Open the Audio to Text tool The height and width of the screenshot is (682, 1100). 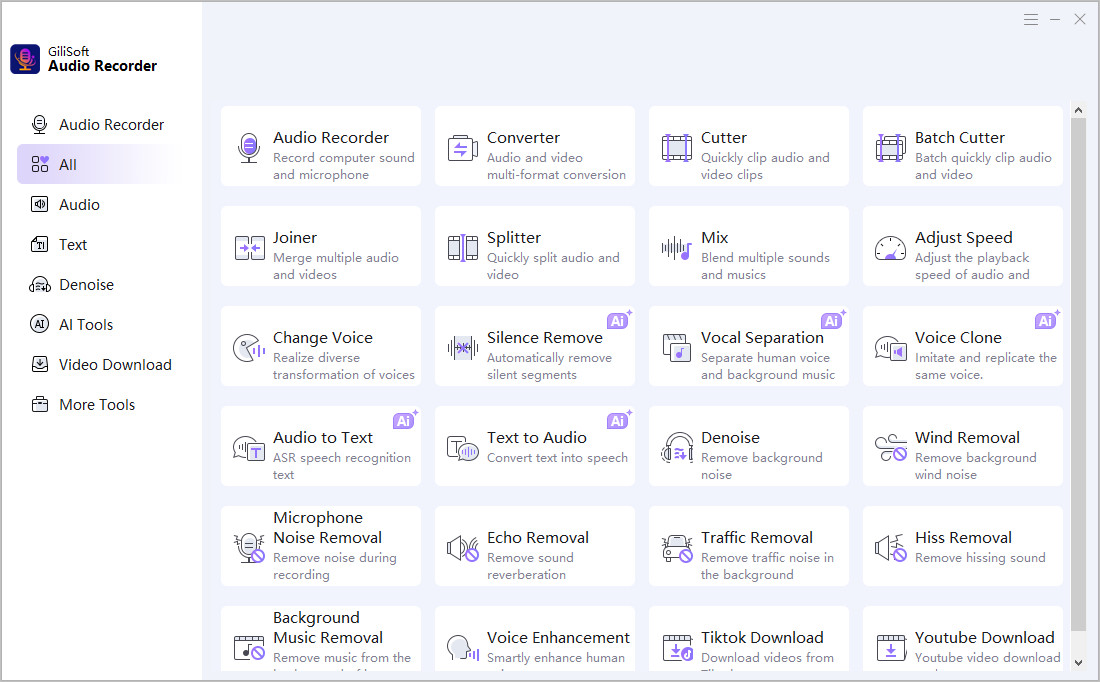(x=320, y=446)
